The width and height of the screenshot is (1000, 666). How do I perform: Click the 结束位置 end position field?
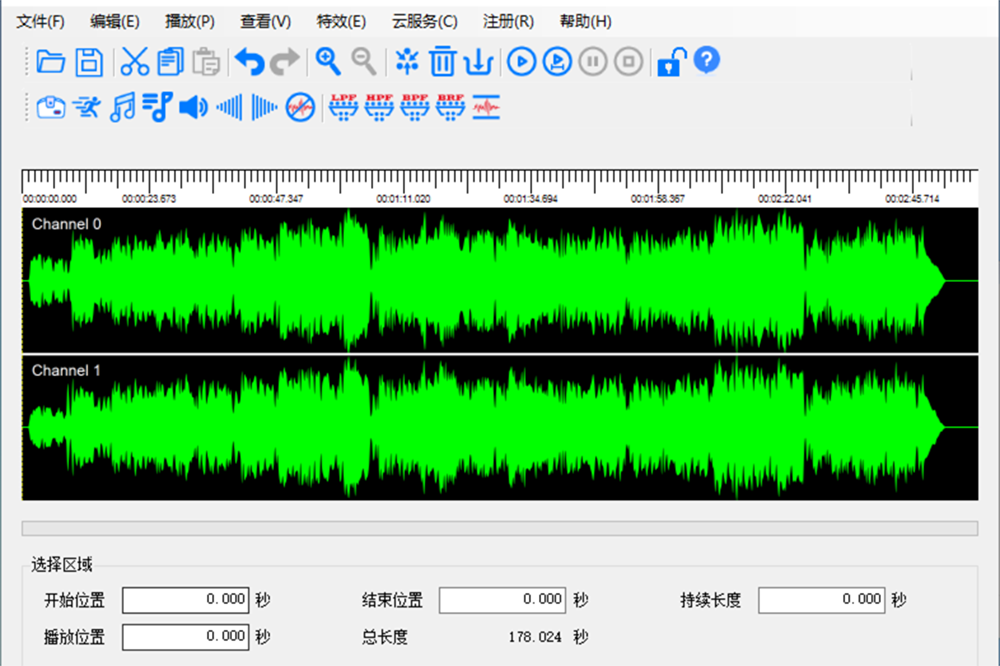(x=502, y=600)
